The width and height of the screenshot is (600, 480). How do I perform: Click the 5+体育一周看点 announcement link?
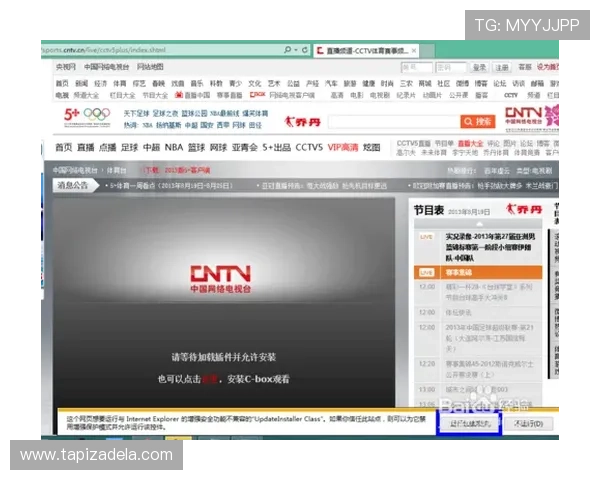tap(171, 186)
